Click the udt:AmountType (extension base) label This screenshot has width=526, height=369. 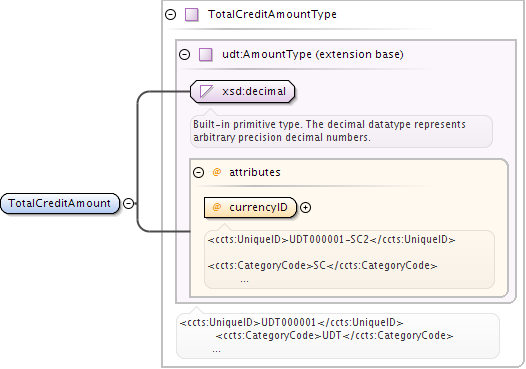click(x=313, y=54)
